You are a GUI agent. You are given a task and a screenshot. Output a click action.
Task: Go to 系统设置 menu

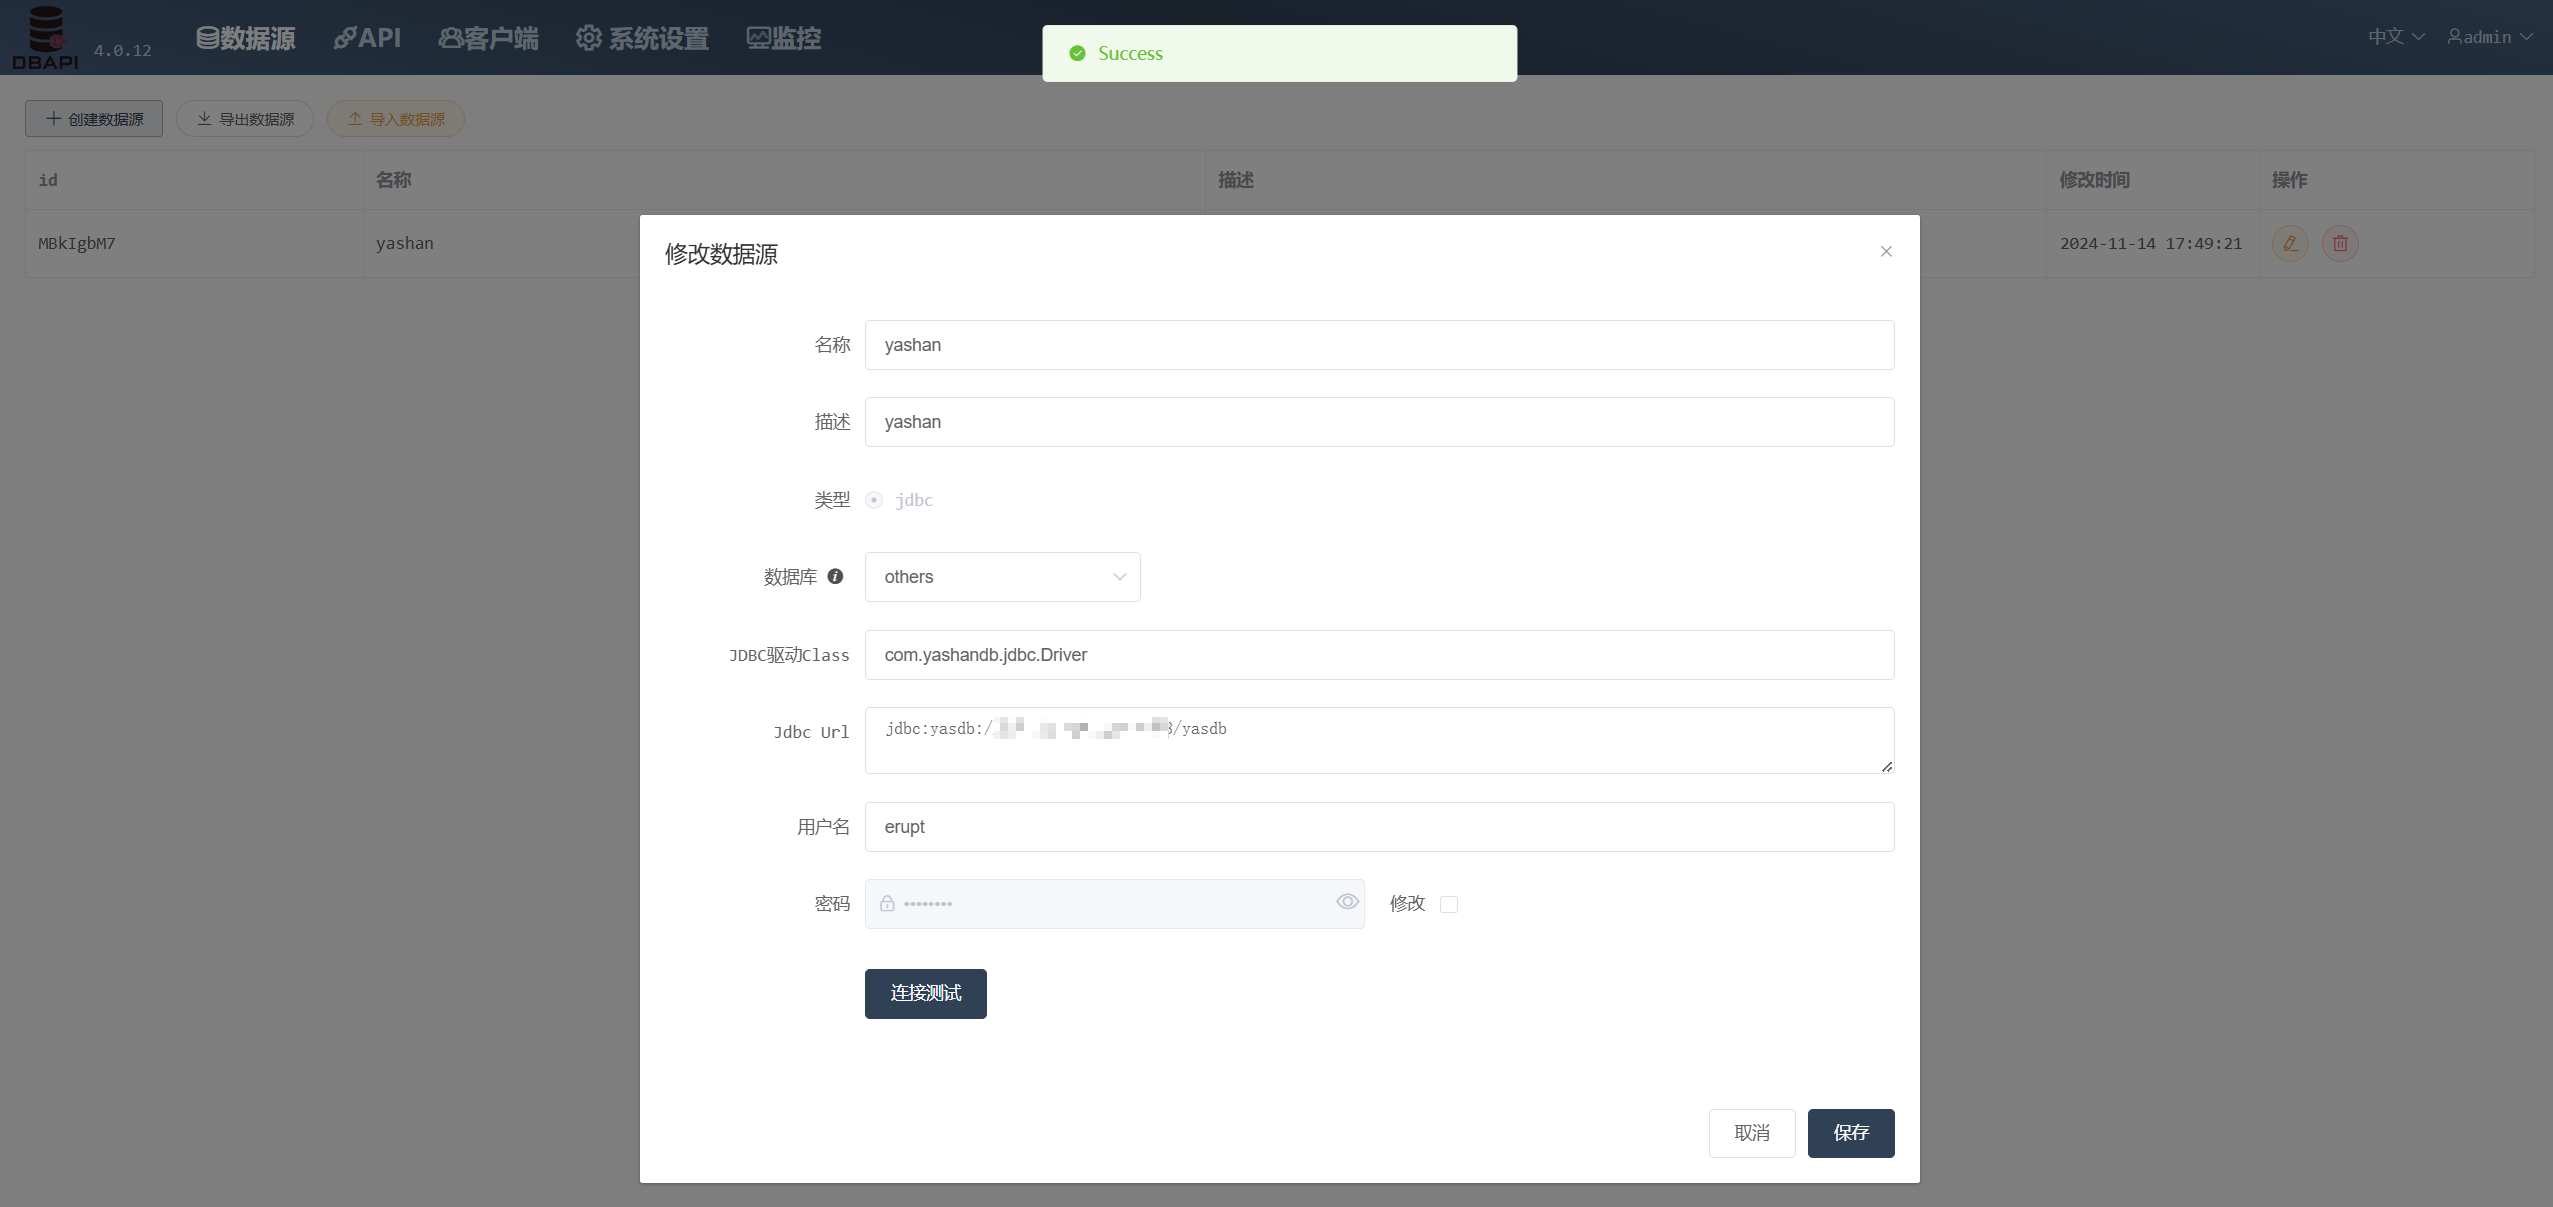642,38
